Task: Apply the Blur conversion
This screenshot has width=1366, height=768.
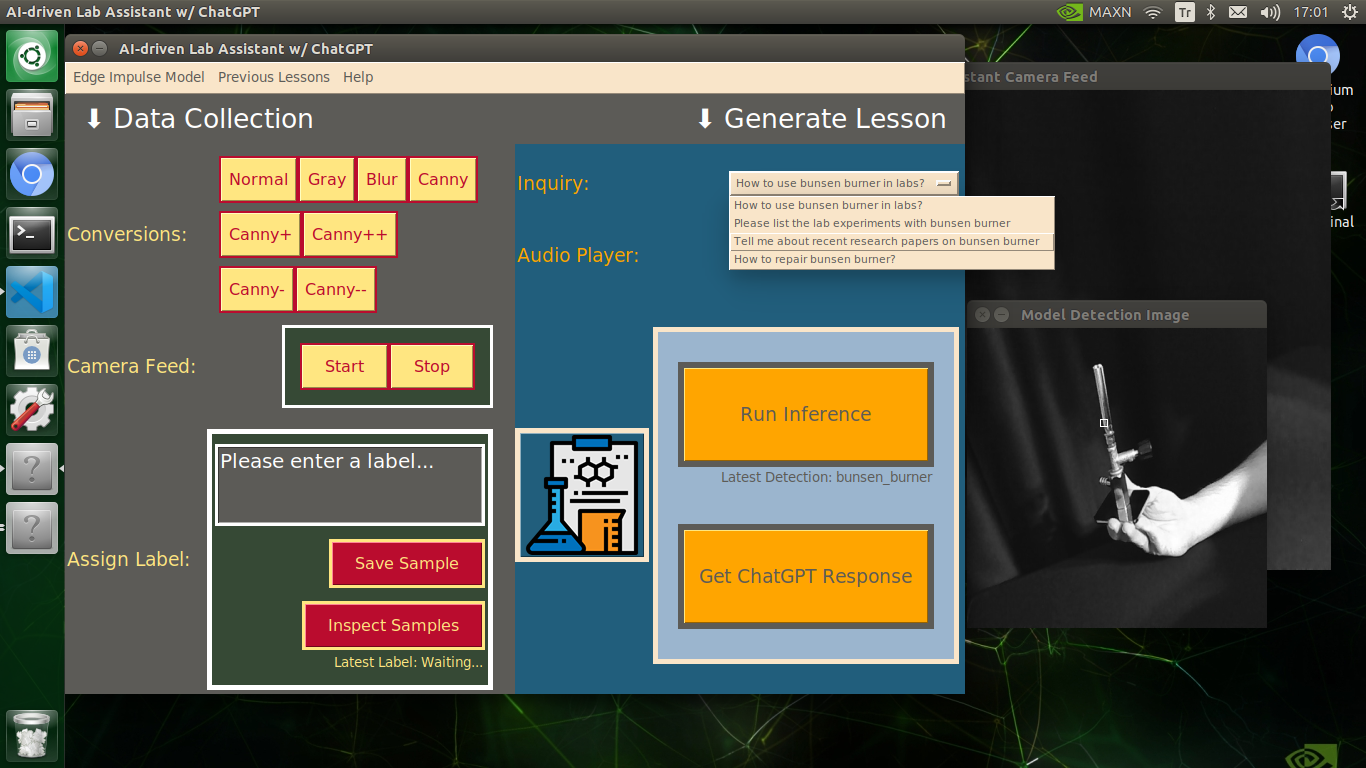Action: 382,179
